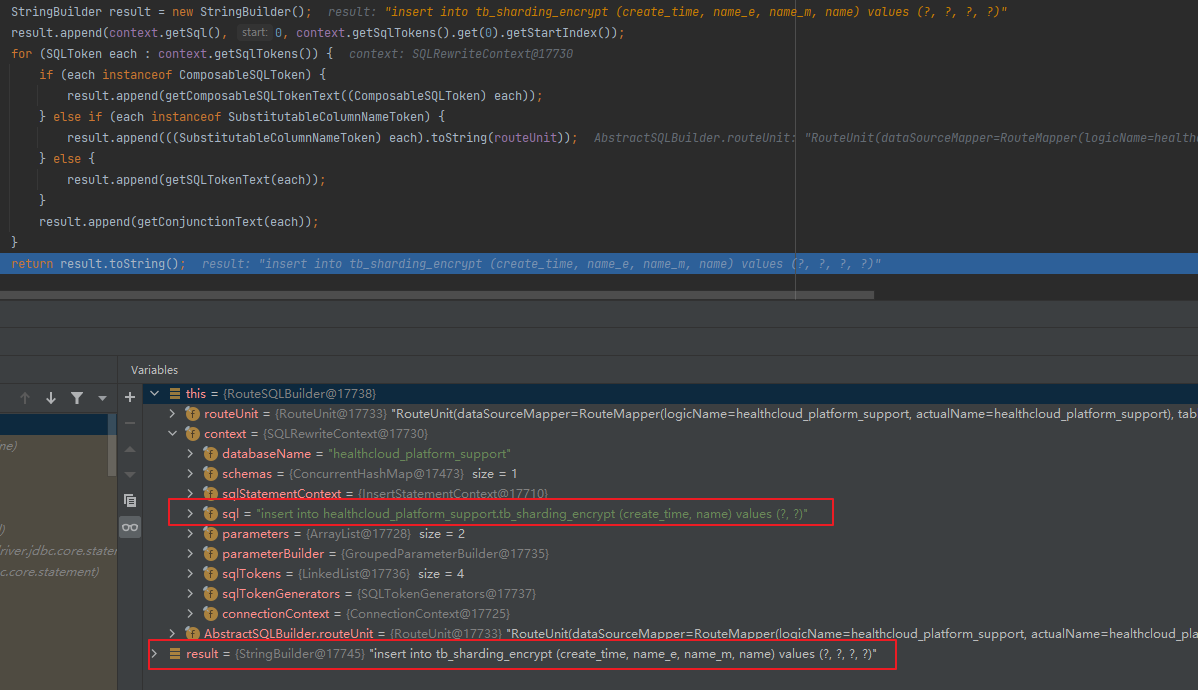Screen dimensions: 1198x690
Task: Select the filter threads funnel icon
Action: click(x=77, y=398)
